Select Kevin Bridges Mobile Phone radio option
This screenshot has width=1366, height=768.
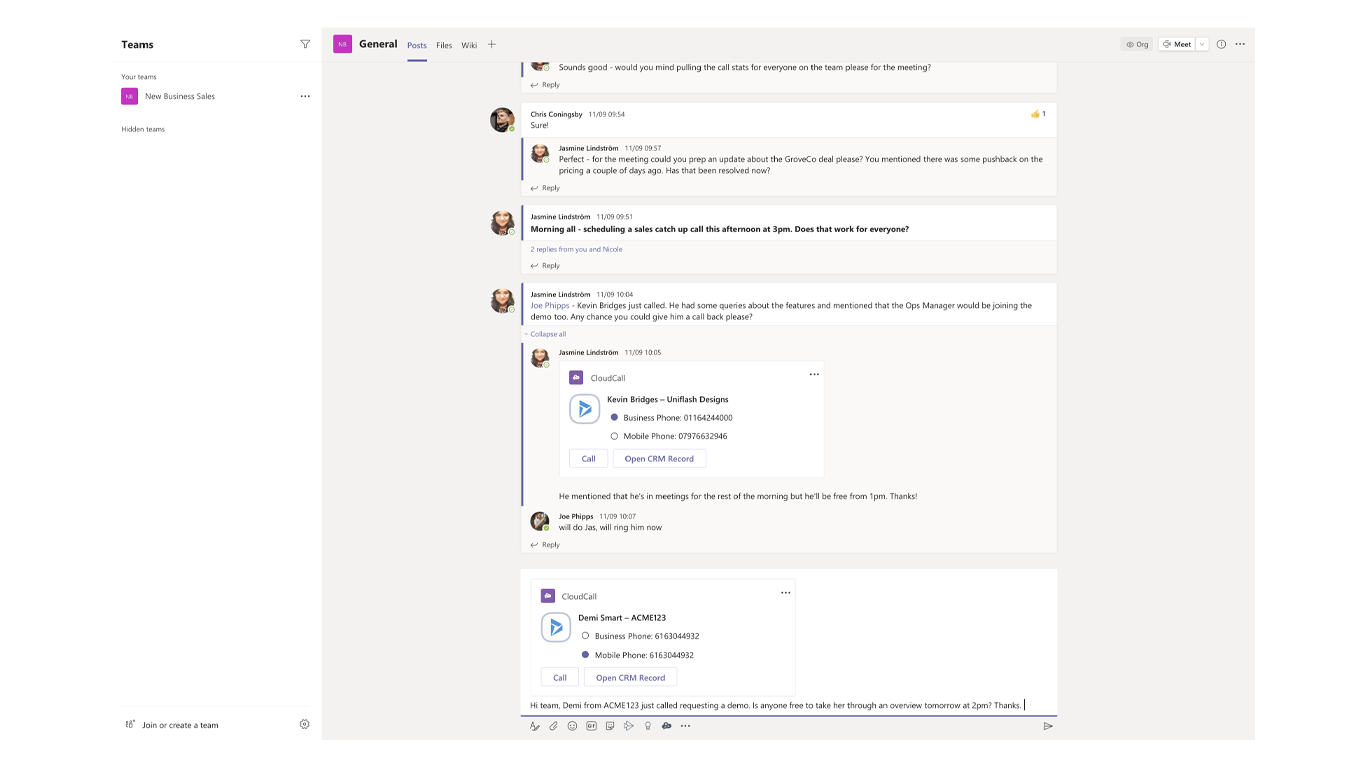[x=614, y=436]
